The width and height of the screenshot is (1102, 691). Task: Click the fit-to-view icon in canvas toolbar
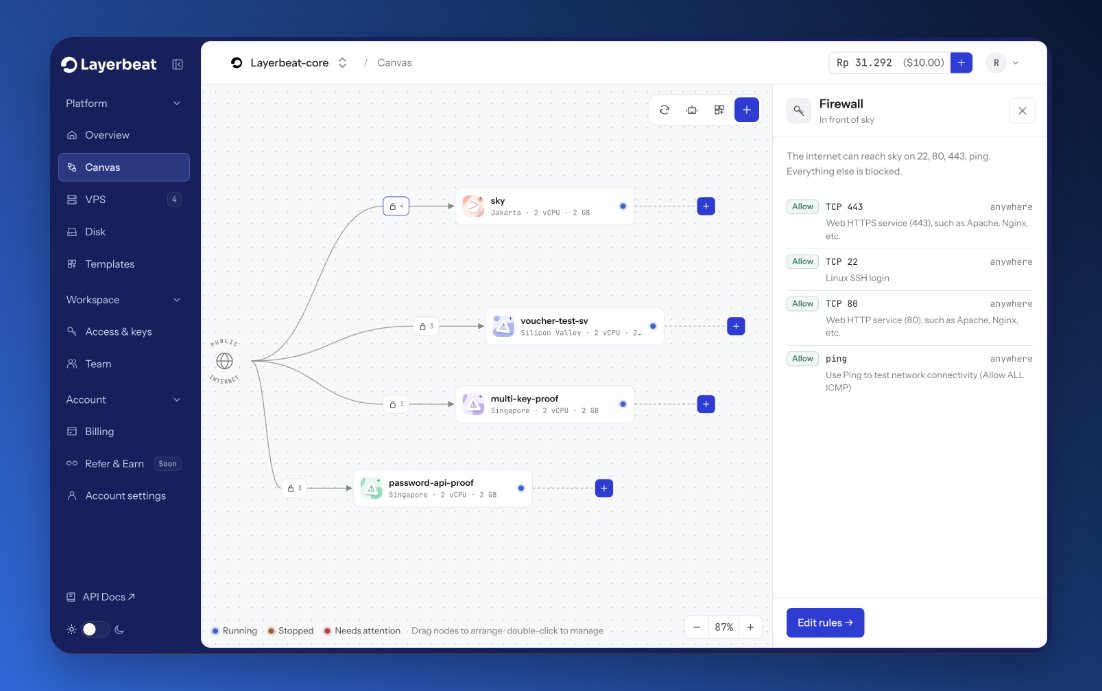pyautogui.click(x=692, y=110)
